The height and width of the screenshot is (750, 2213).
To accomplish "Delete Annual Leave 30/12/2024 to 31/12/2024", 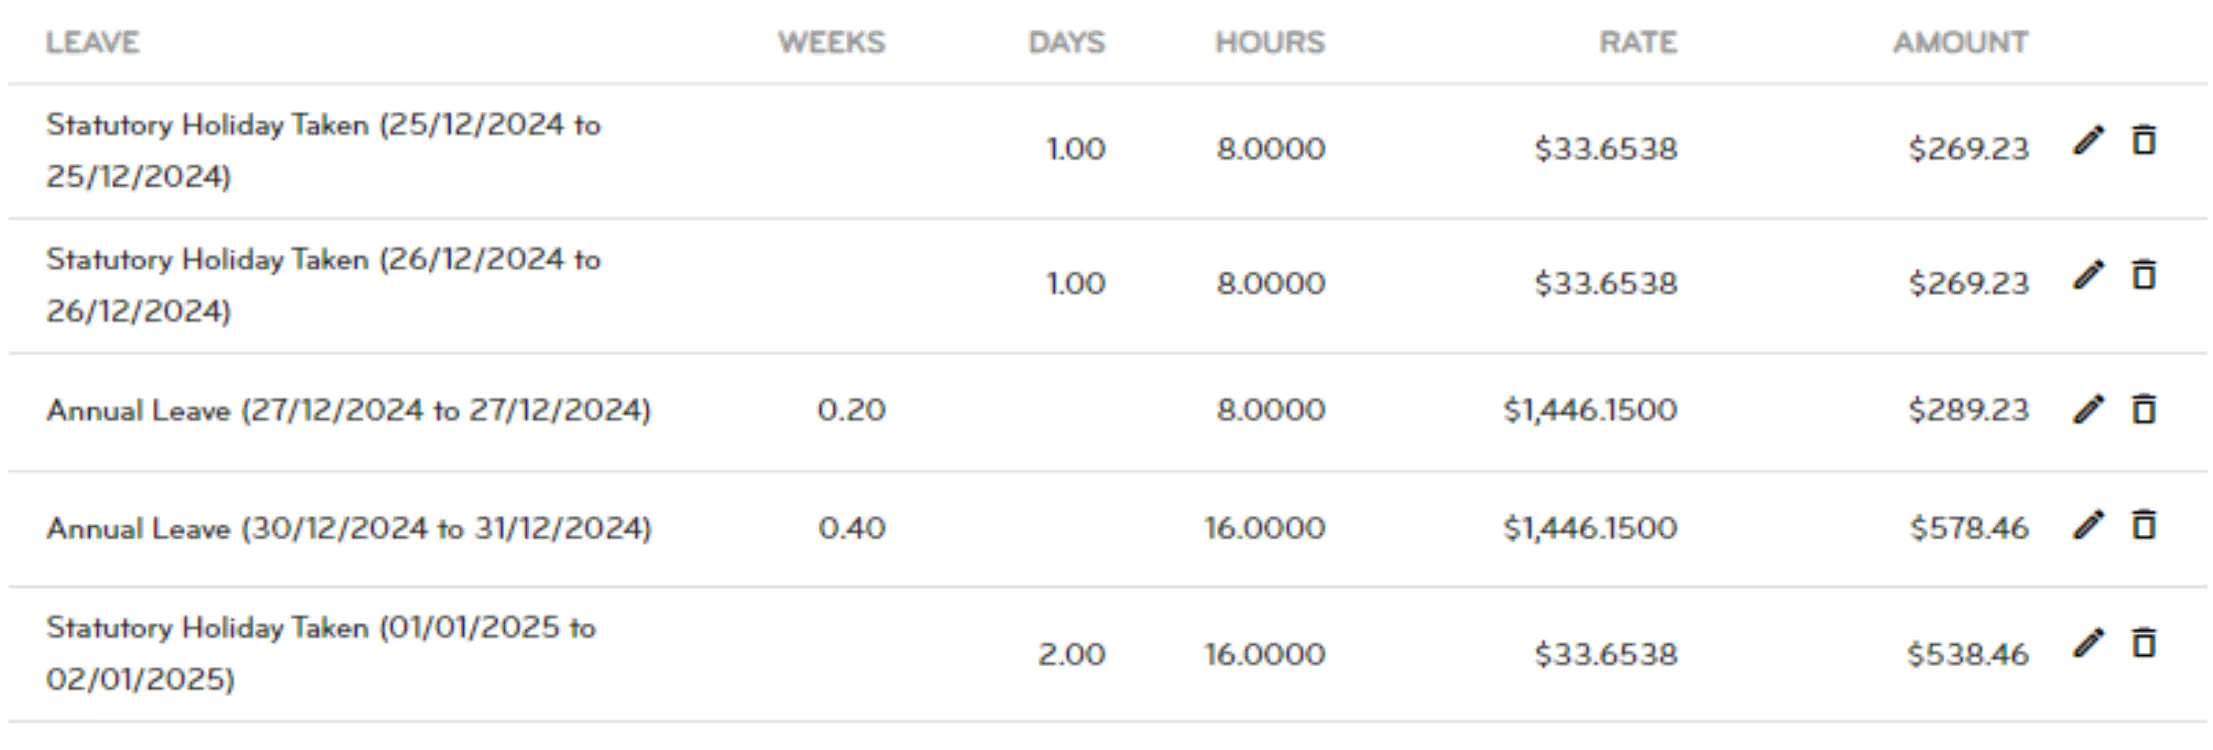I will pyautogui.click(x=2143, y=524).
